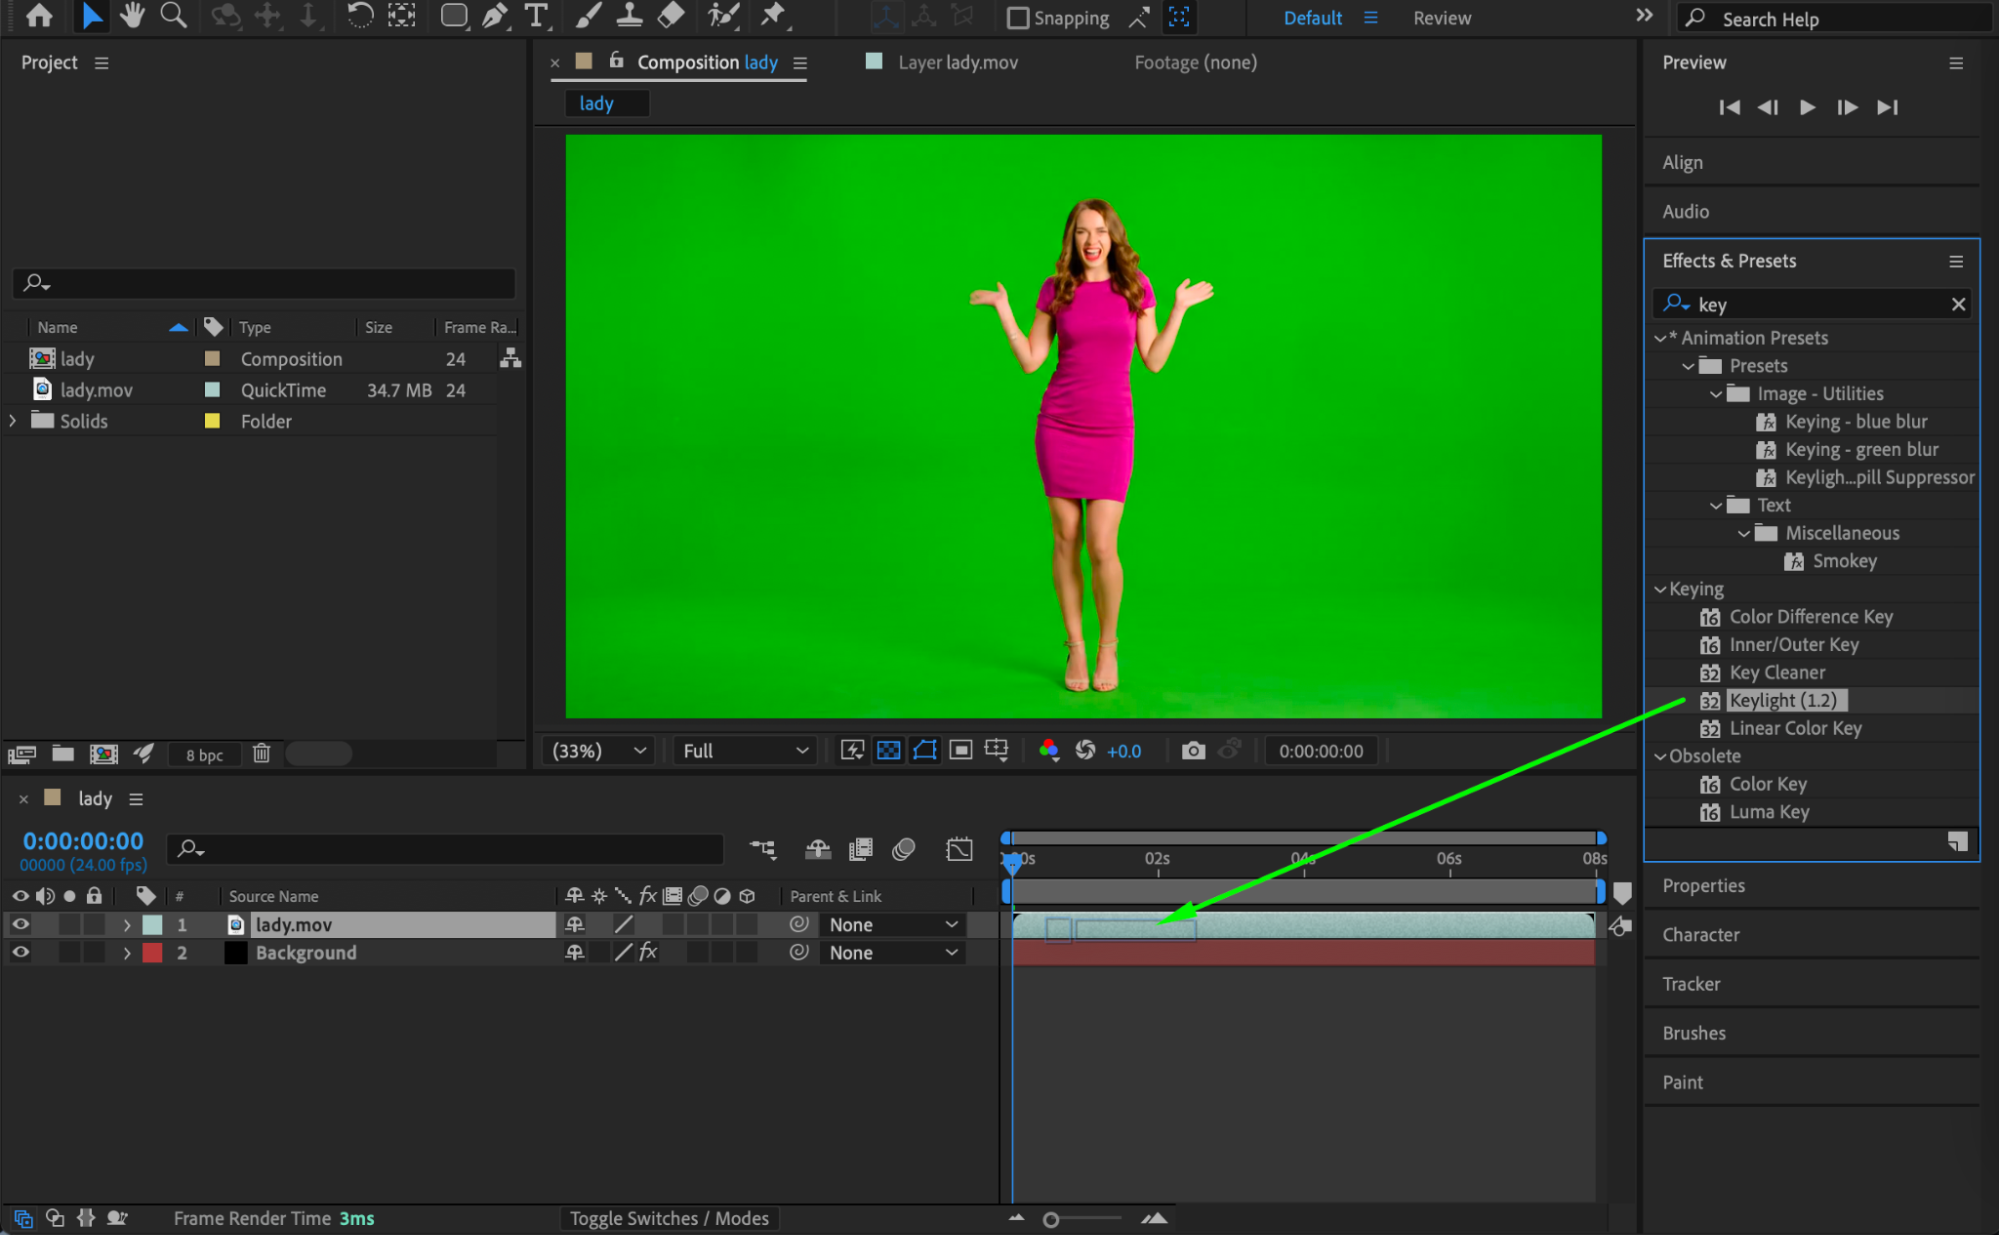1999x1235 pixels.
Task: Click the timeline zoom slider handle
Action: coord(1050,1219)
